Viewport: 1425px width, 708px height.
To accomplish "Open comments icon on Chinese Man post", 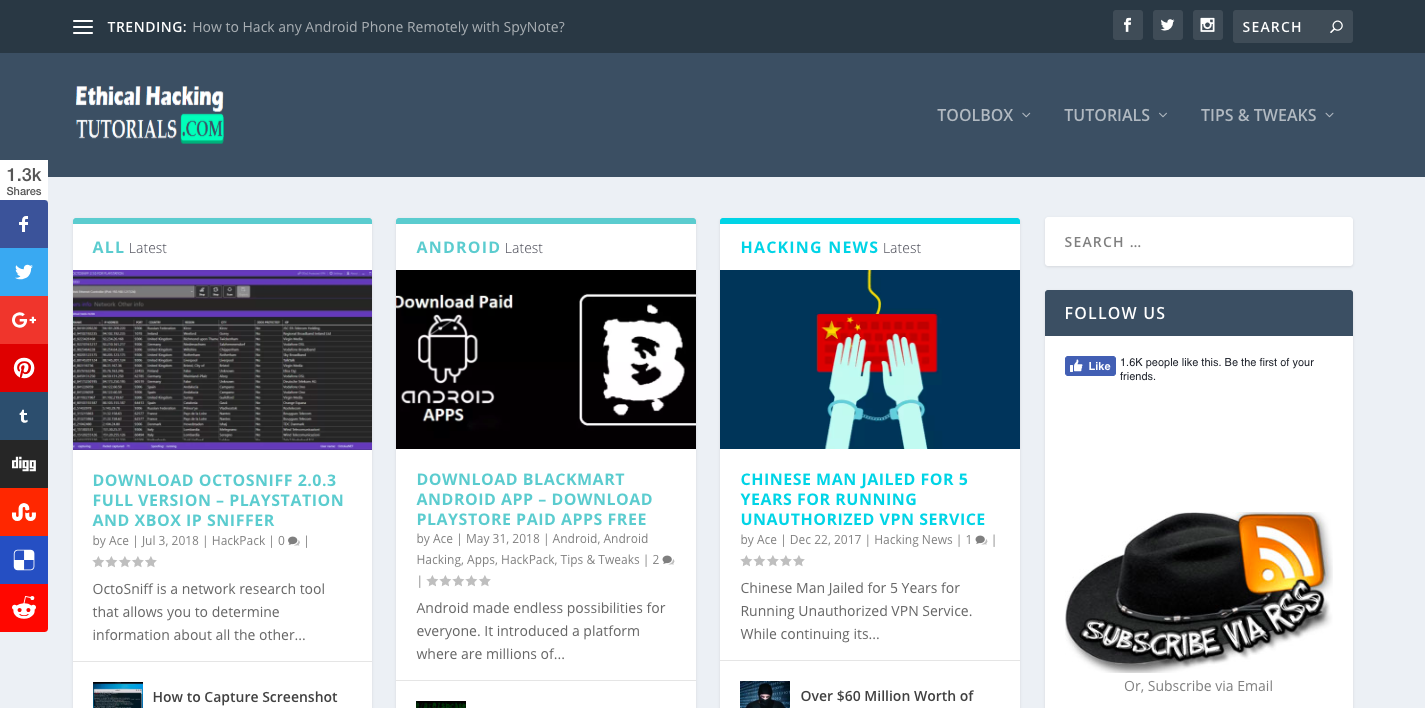I will point(981,540).
